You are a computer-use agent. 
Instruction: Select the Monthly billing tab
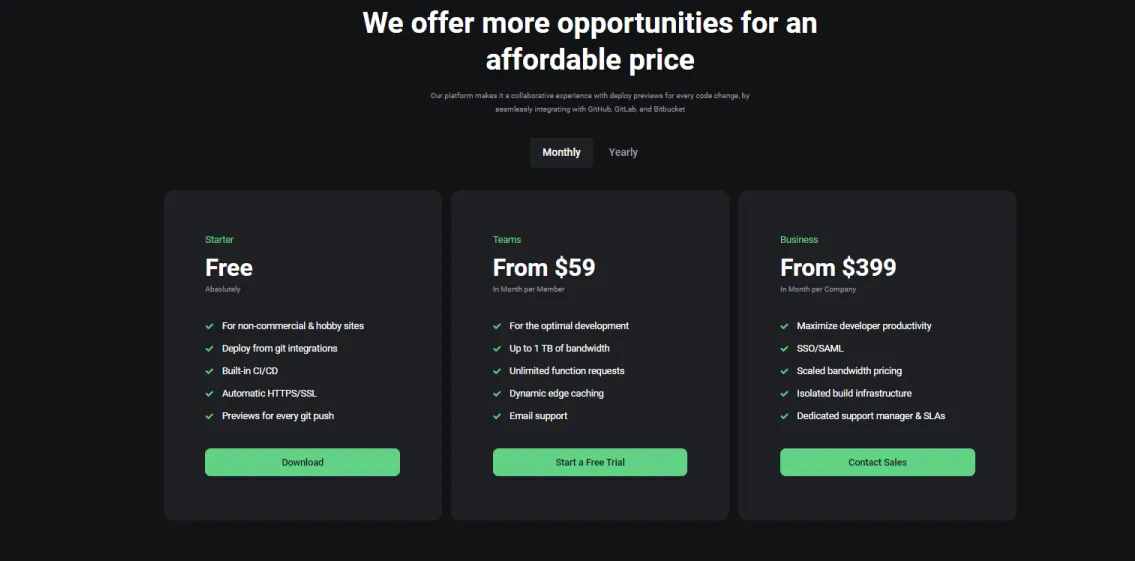click(561, 153)
